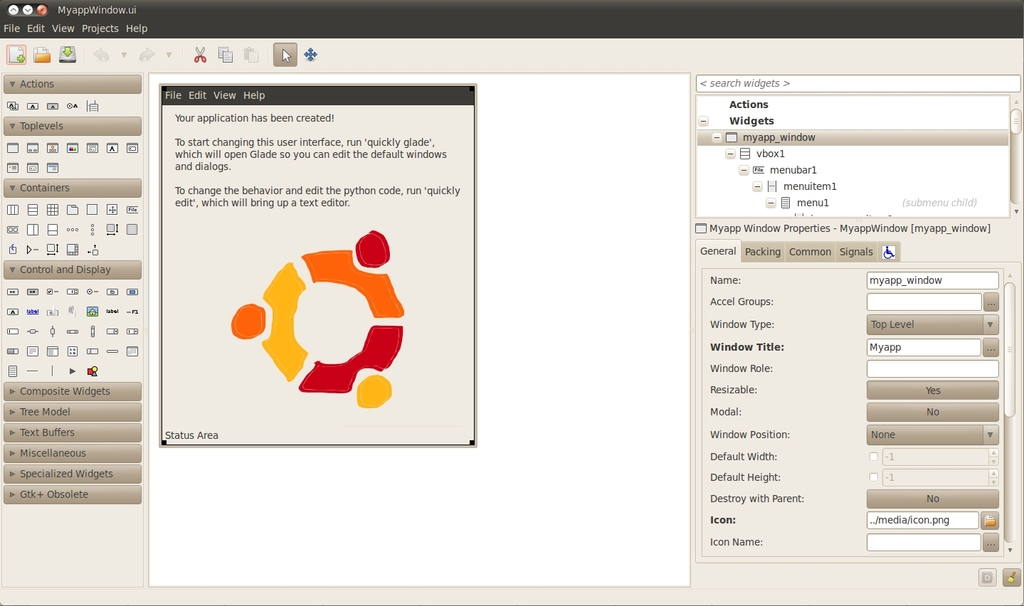This screenshot has width=1024, height=606.
Task: Enable the Default Width checkbox
Action: 874,457
